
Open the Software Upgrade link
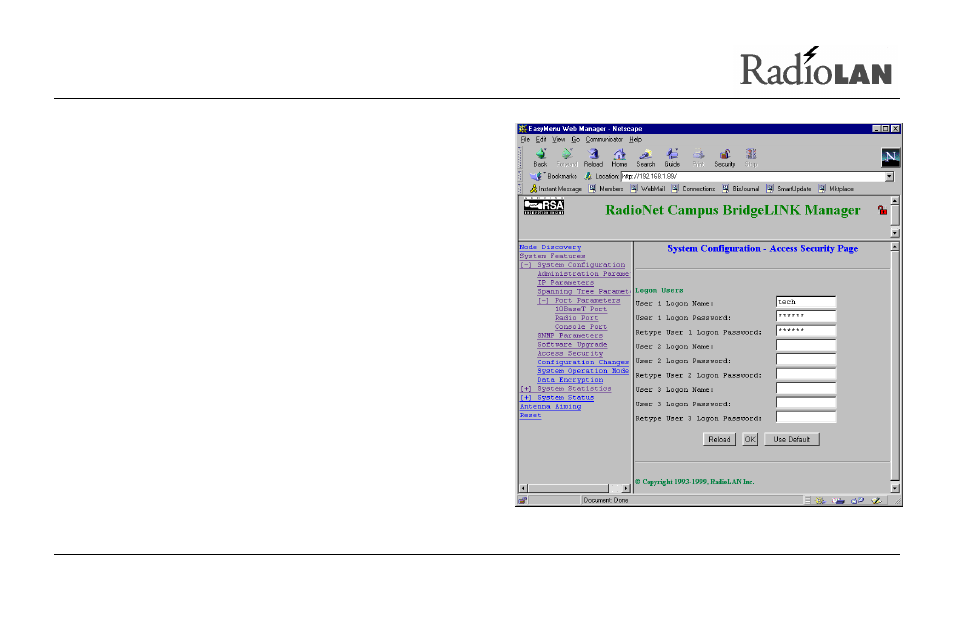click(572, 345)
